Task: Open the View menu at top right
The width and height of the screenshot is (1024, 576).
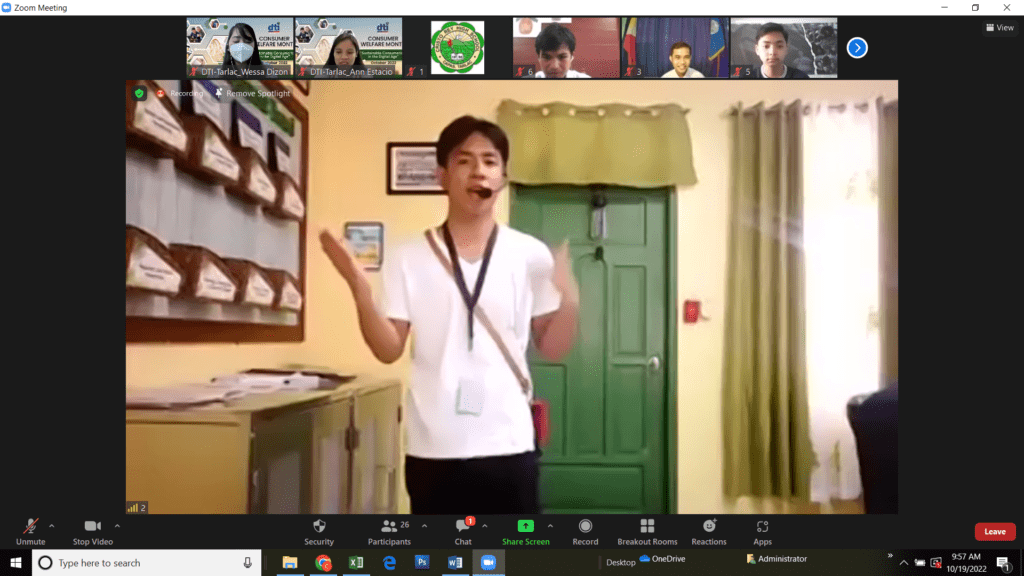Action: click(x=999, y=28)
